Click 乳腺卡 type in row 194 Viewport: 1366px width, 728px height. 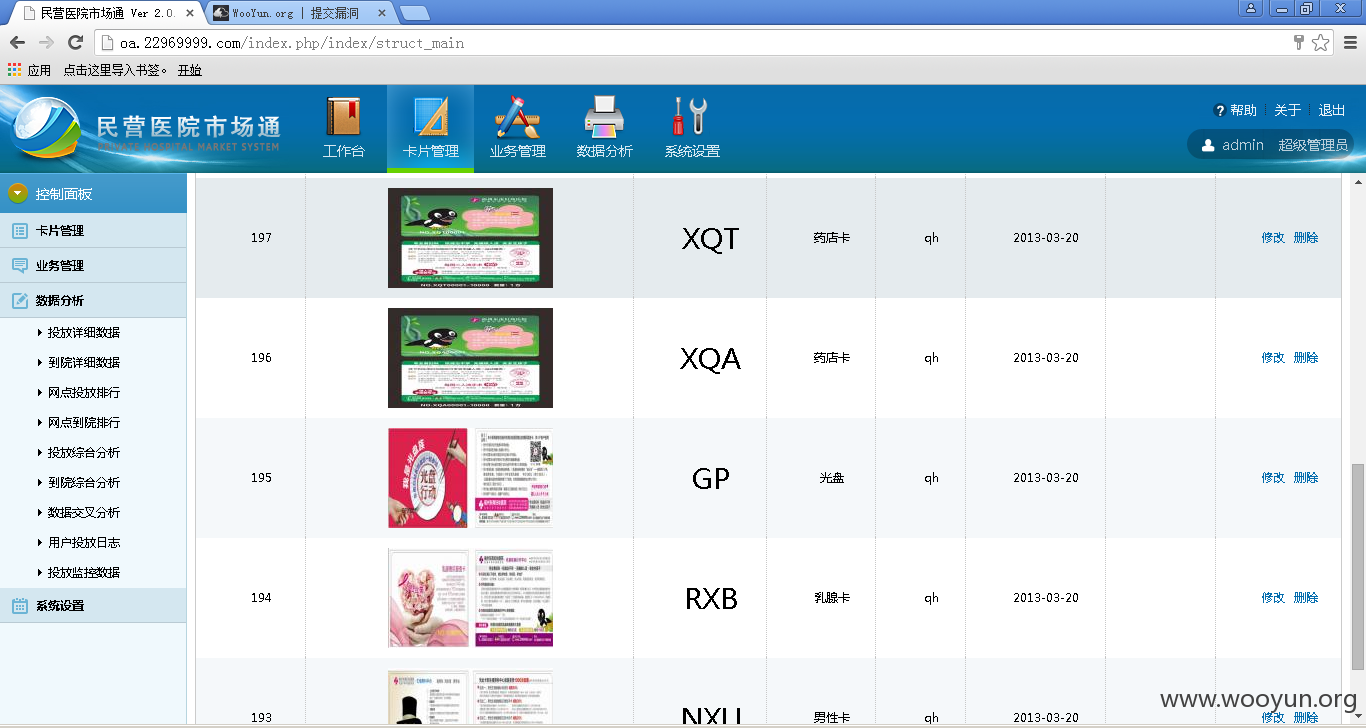coord(832,598)
